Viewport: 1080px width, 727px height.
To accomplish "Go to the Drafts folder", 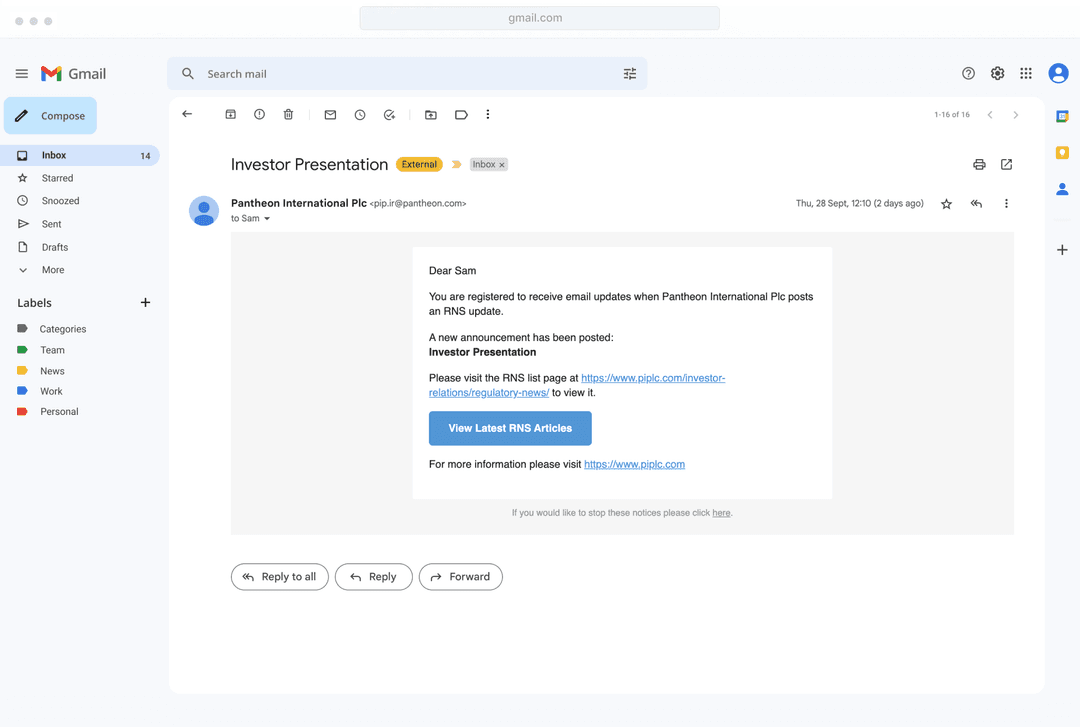I will click(55, 247).
